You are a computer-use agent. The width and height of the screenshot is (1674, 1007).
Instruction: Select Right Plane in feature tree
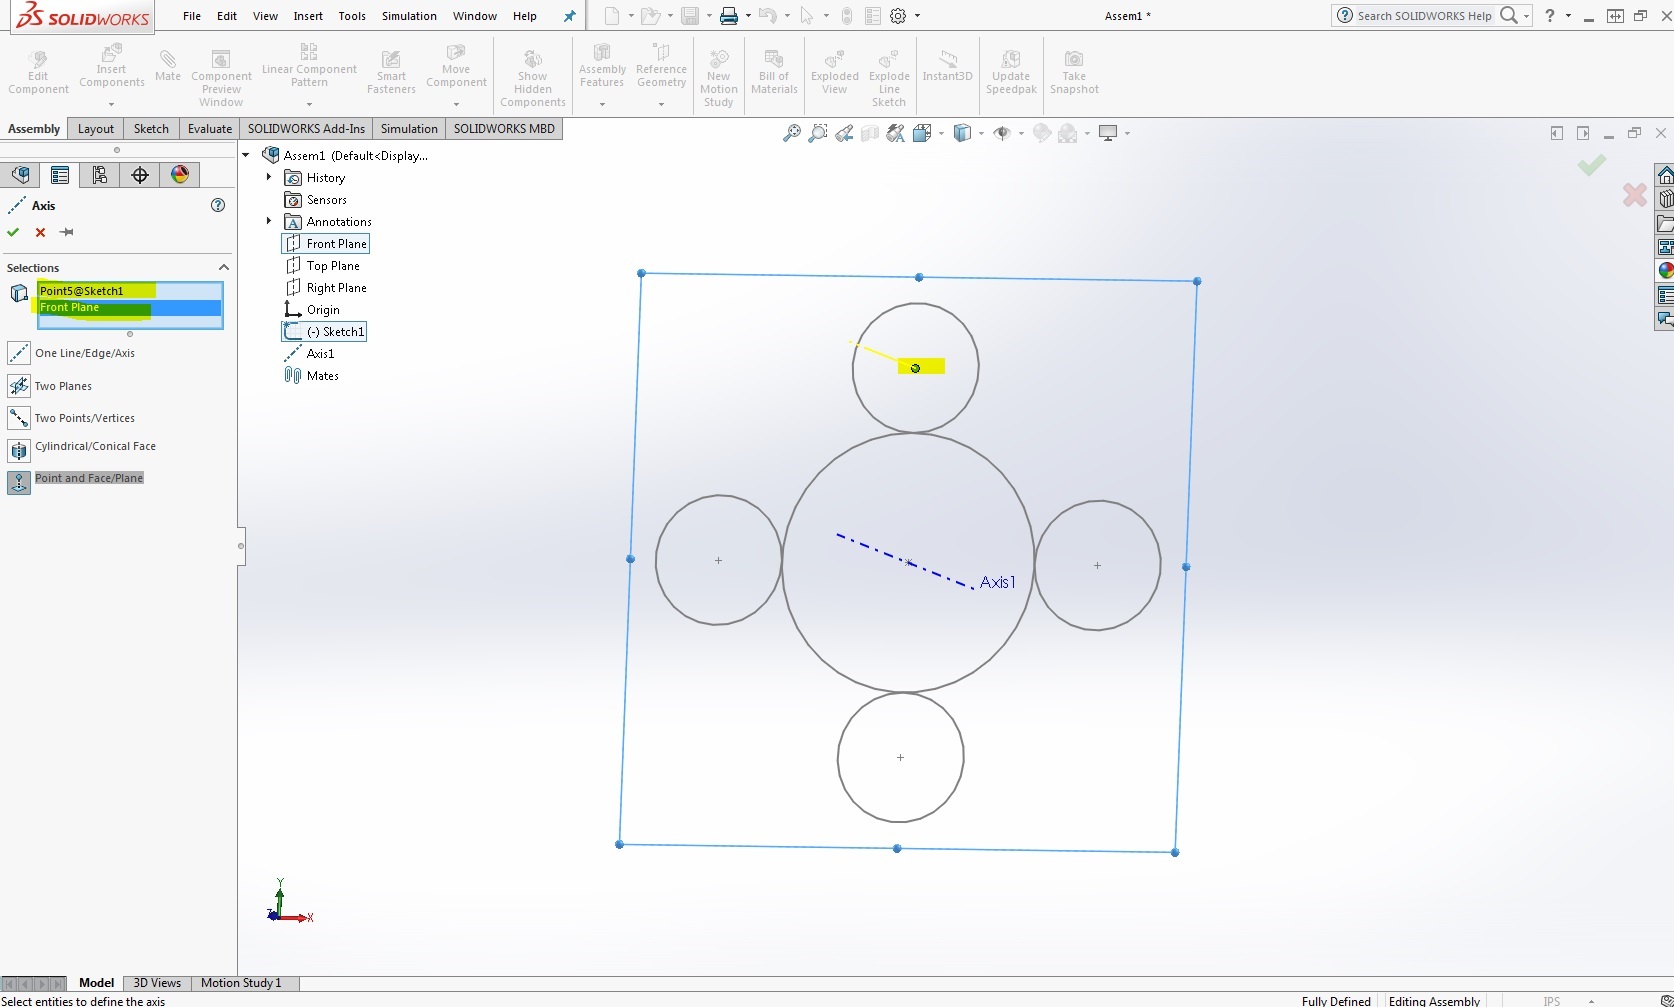326,288
